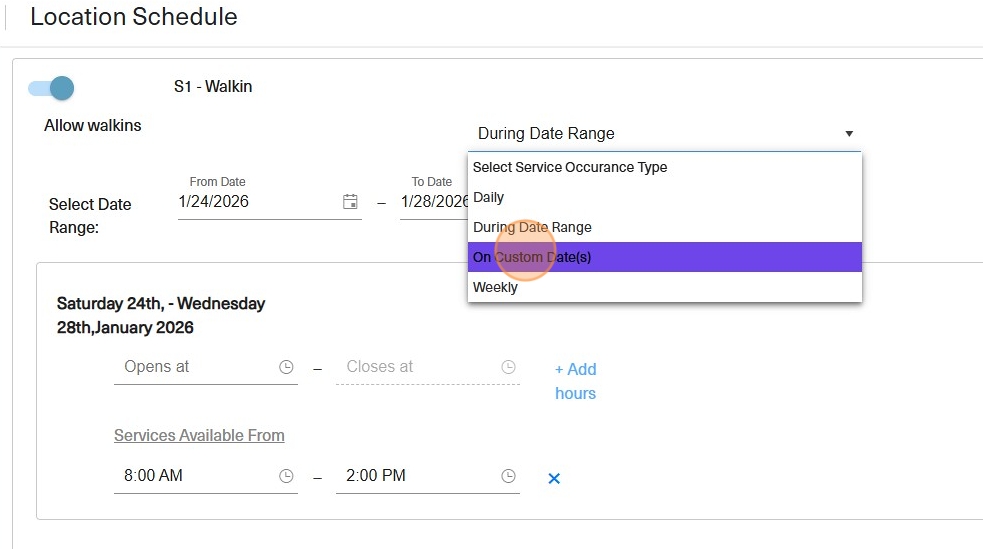Viewport: 983px width, 549px height.
Task: Select On Custom Date(s) option
Action: pyautogui.click(x=532, y=257)
